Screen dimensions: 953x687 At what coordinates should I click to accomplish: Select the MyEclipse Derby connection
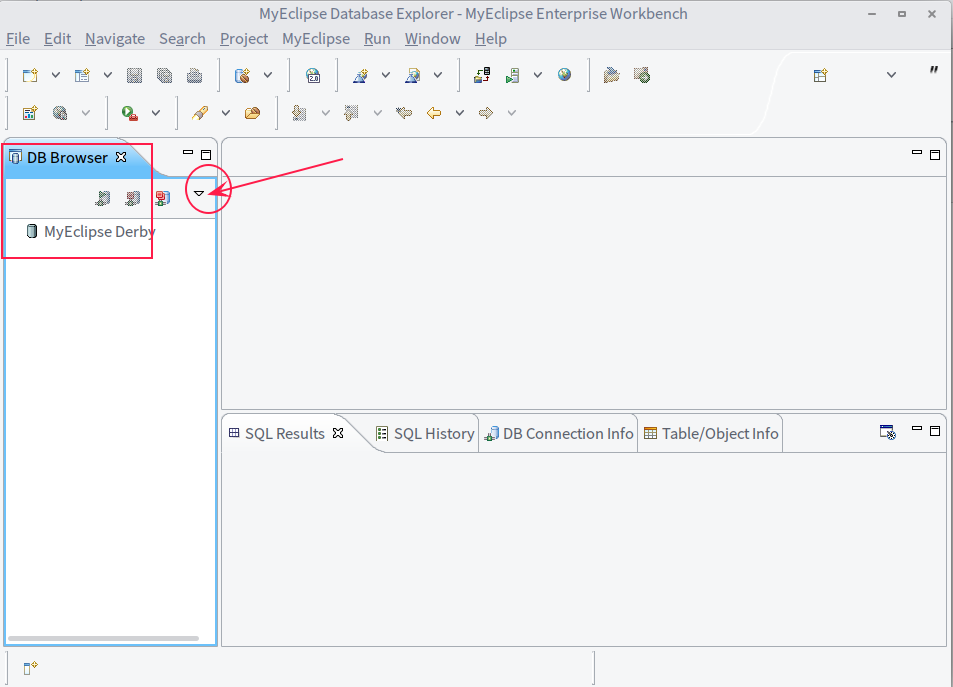pos(100,232)
